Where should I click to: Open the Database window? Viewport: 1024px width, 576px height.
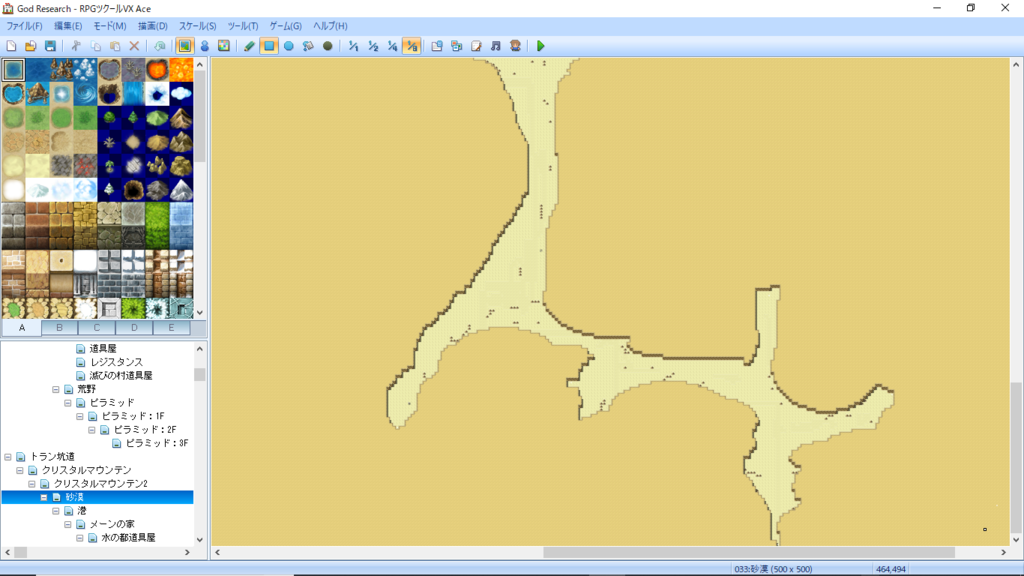[x=437, y=46]
